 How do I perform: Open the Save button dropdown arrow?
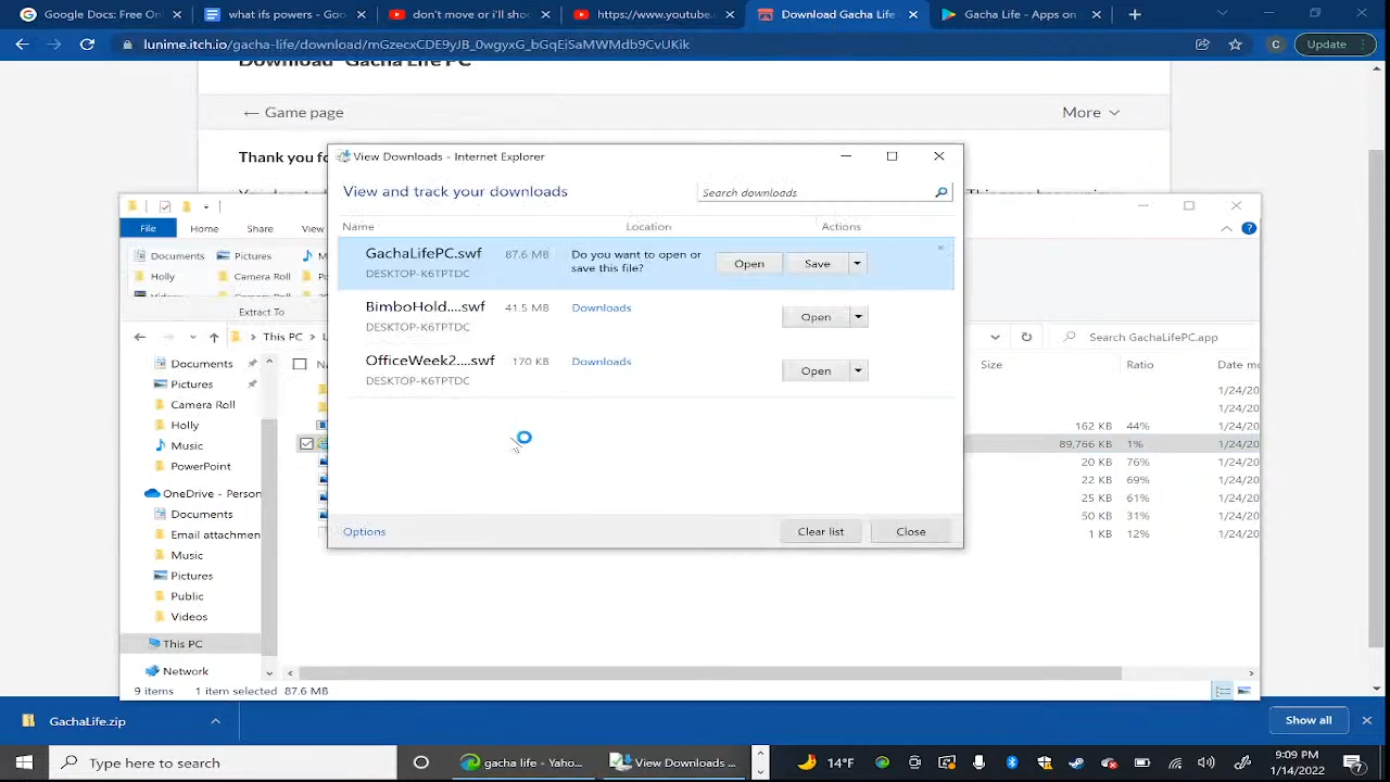[857, 263]
